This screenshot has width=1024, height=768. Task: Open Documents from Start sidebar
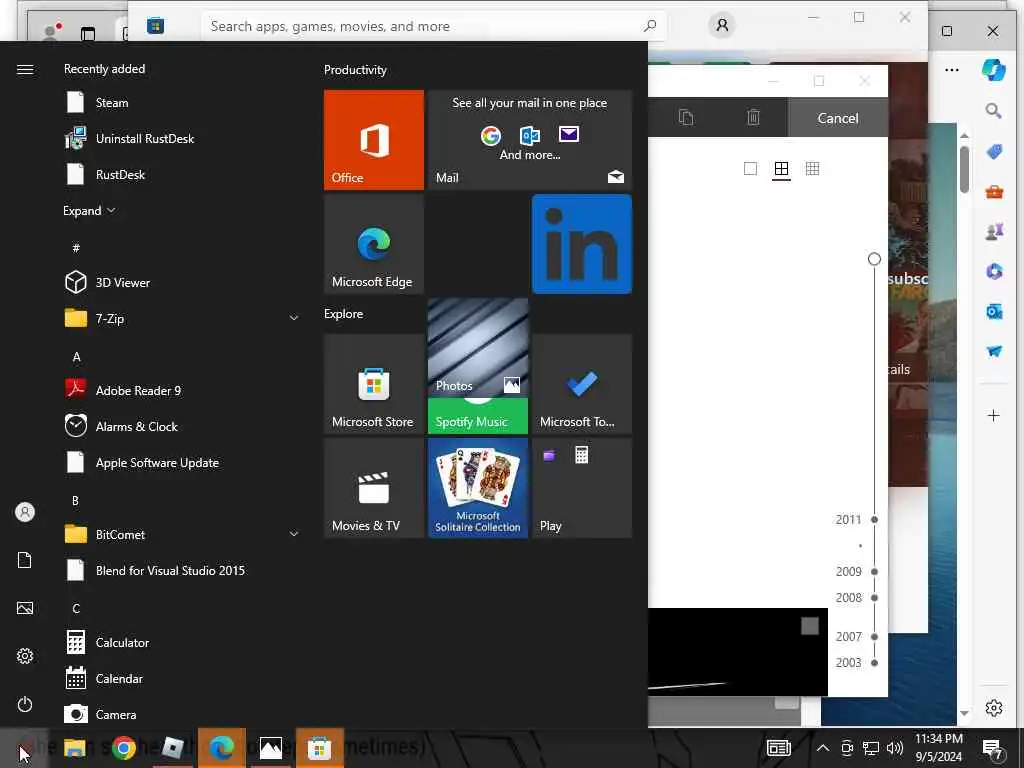25,560
